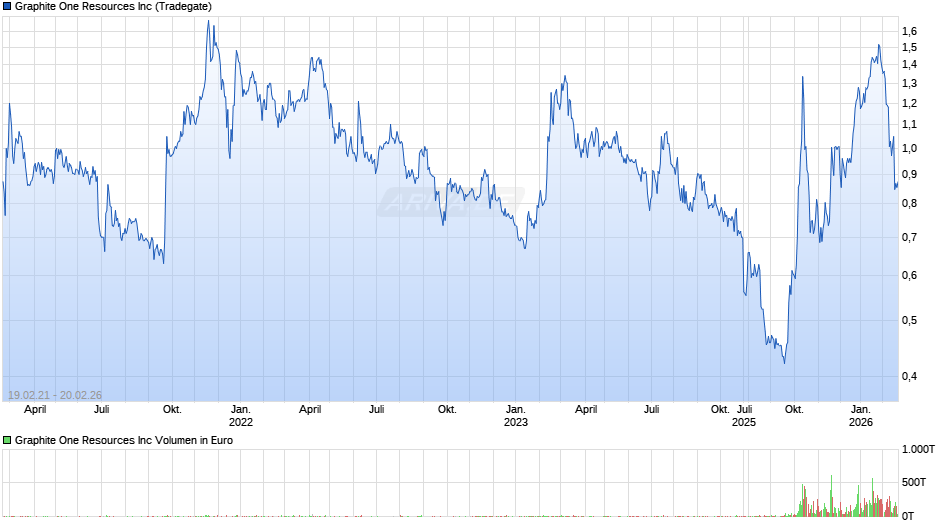Click the '0T' volume axis label
This screenshot has width=940, height=526.
pos(908,516)
